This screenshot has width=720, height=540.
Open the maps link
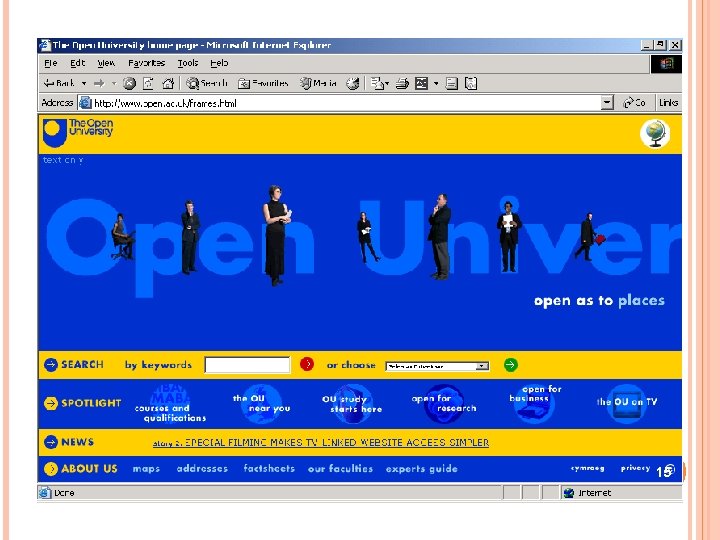point(146,469)
